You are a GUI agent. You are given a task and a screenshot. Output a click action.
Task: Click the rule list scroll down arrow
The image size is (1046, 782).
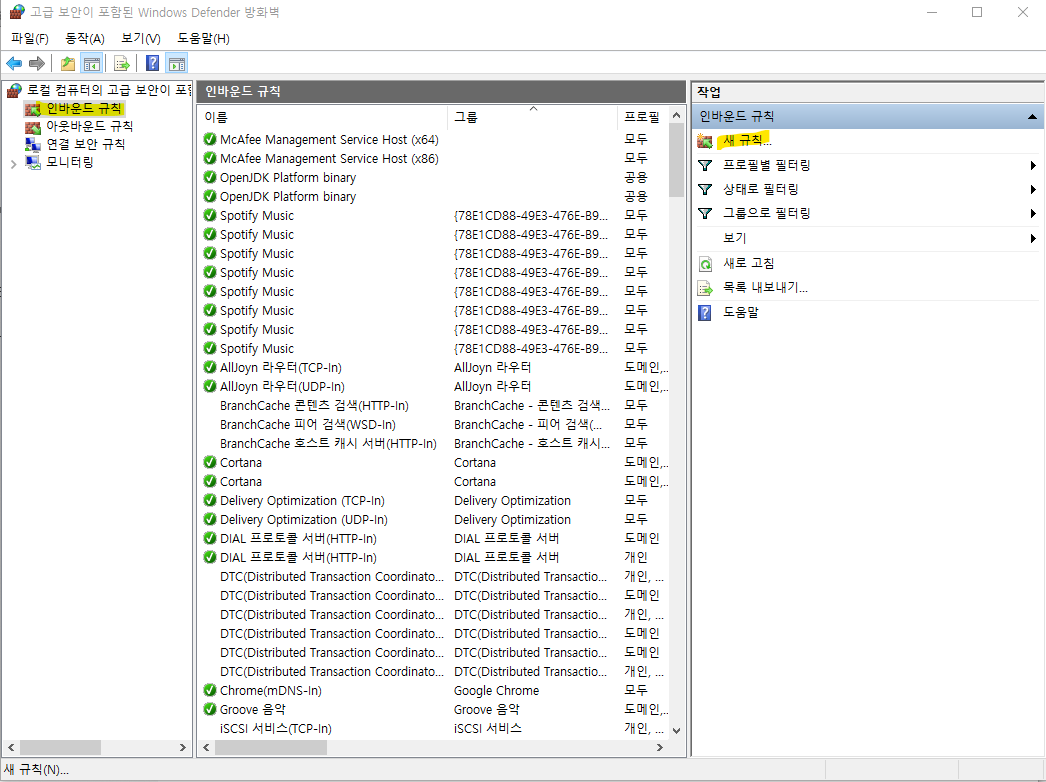pyautogui.click(x=676, y=731)
